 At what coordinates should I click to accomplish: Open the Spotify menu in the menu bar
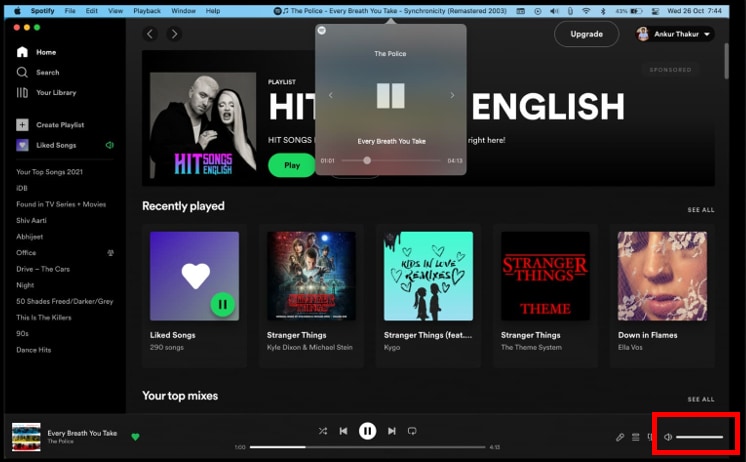[42, 10]
